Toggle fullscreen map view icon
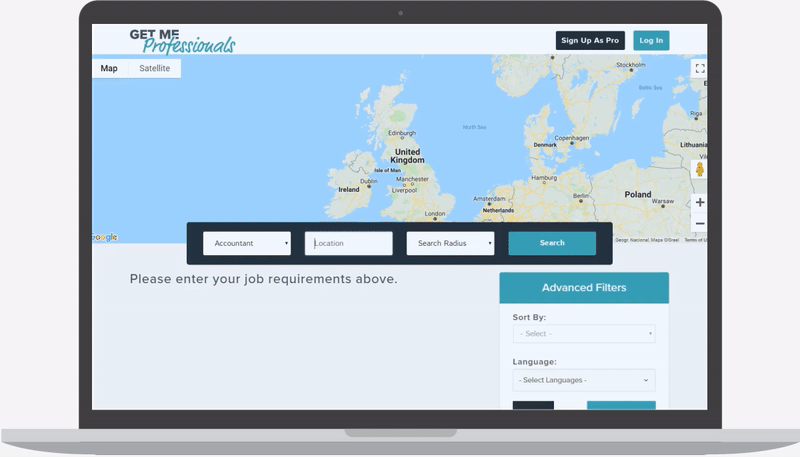The image size is (800, 457). [x=699, y=68]
